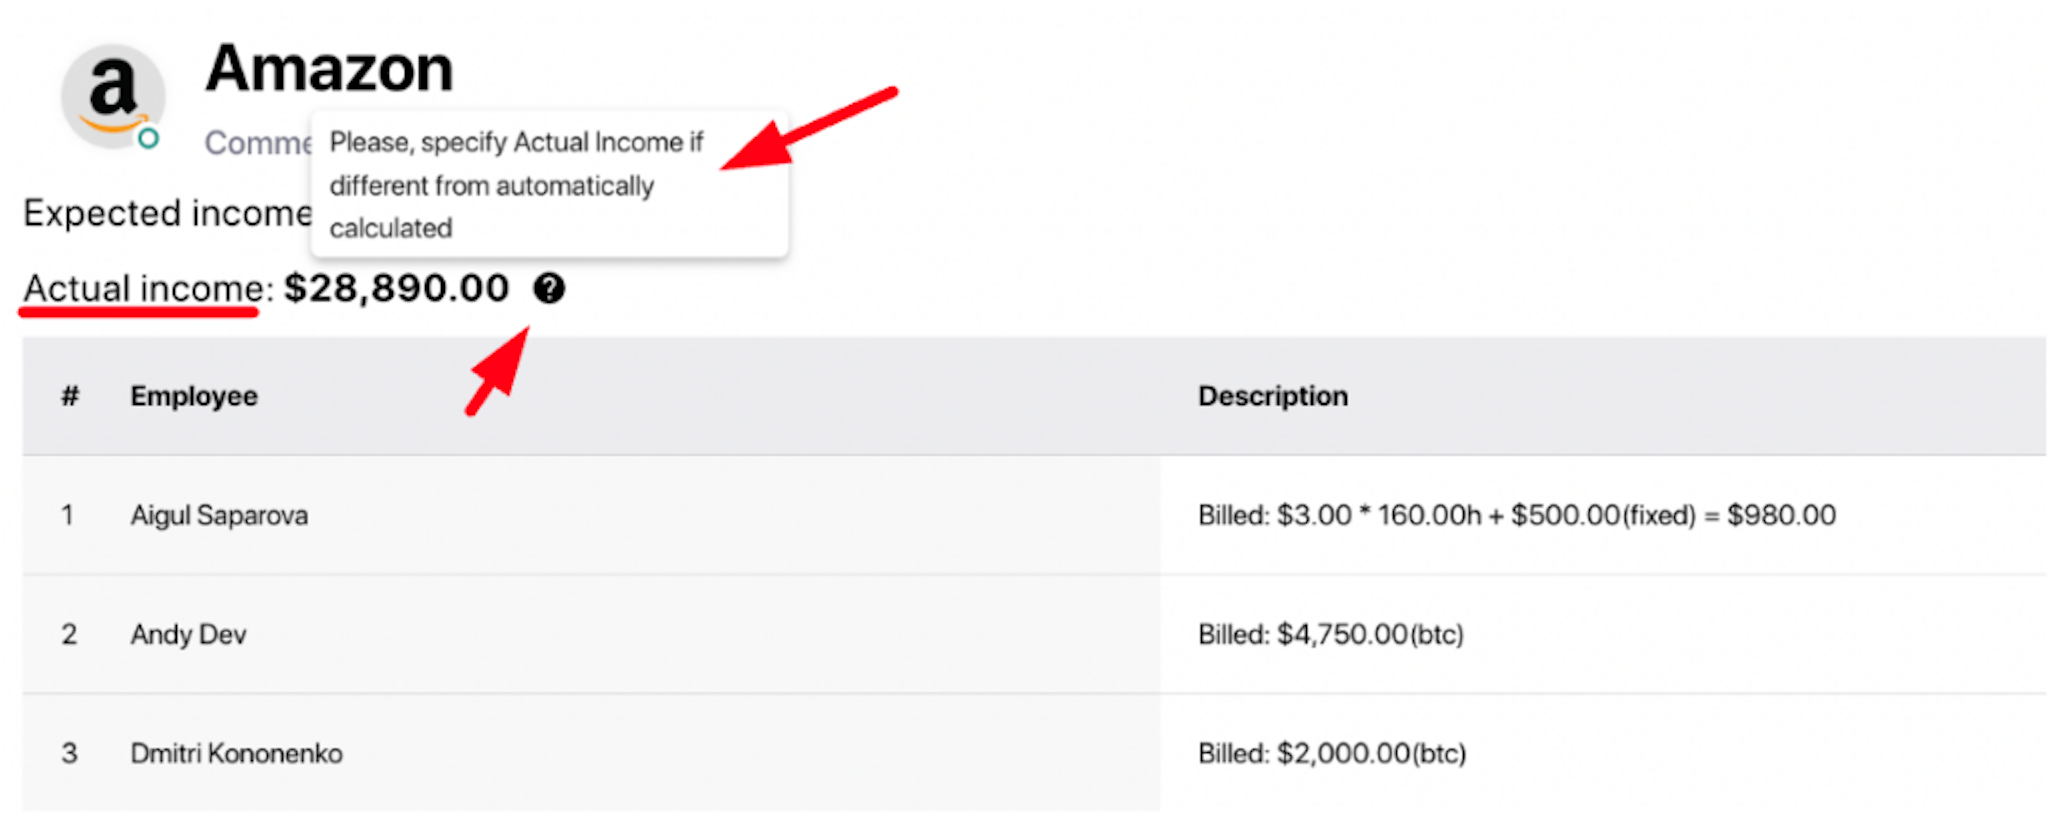Image resolution: width=2048 pixels, height=822 pixels.
Task: Click the Amazon logo avatar
Action: [112, 95]
